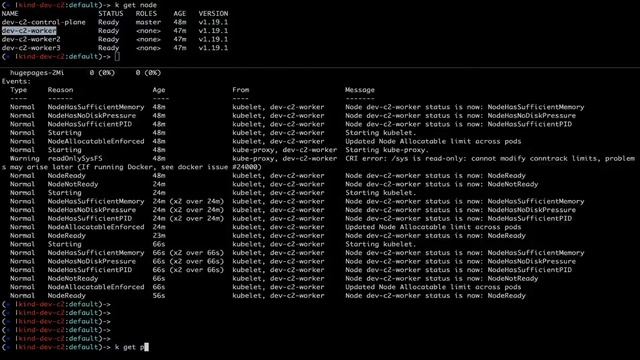Click the 'Warning' event type

pos(24,158)
